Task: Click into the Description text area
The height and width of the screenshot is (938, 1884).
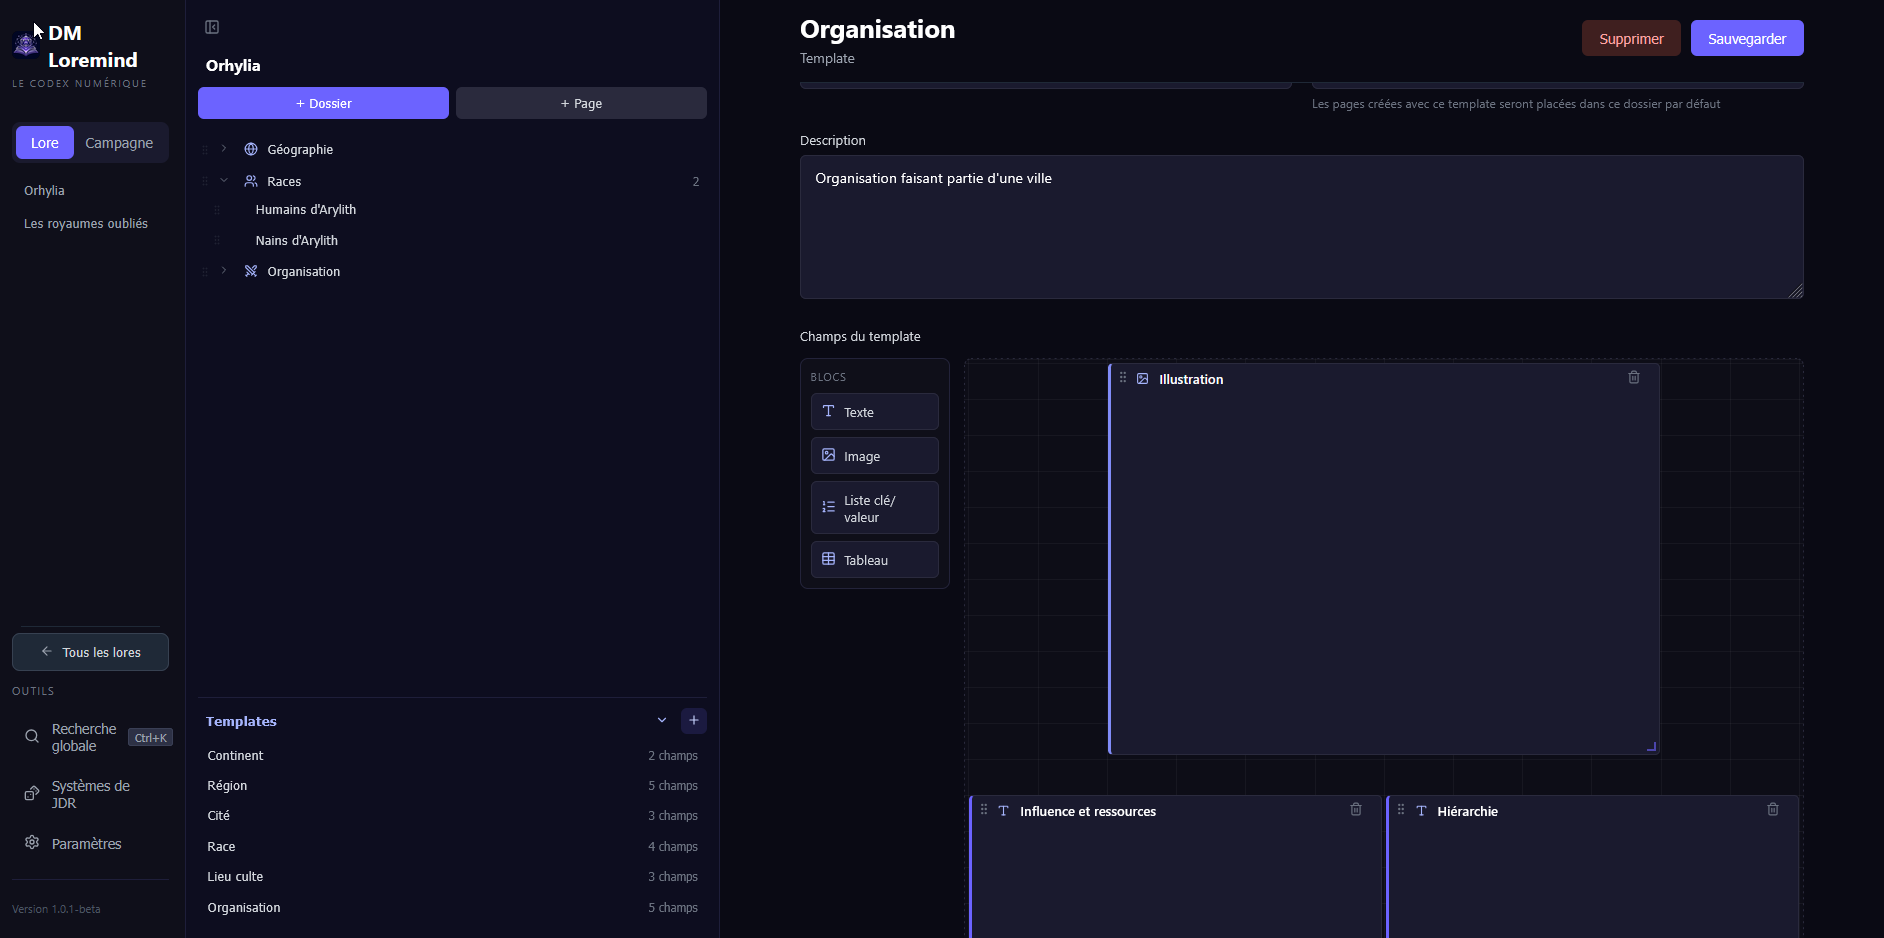Action: [1301, 227]
